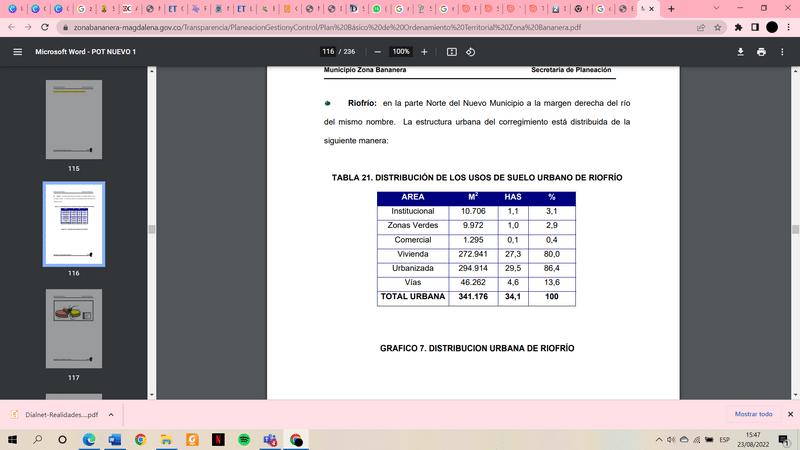Open Windows taskbar search
This screenshot has height=450, width=800.
click(x=37, y=439)
